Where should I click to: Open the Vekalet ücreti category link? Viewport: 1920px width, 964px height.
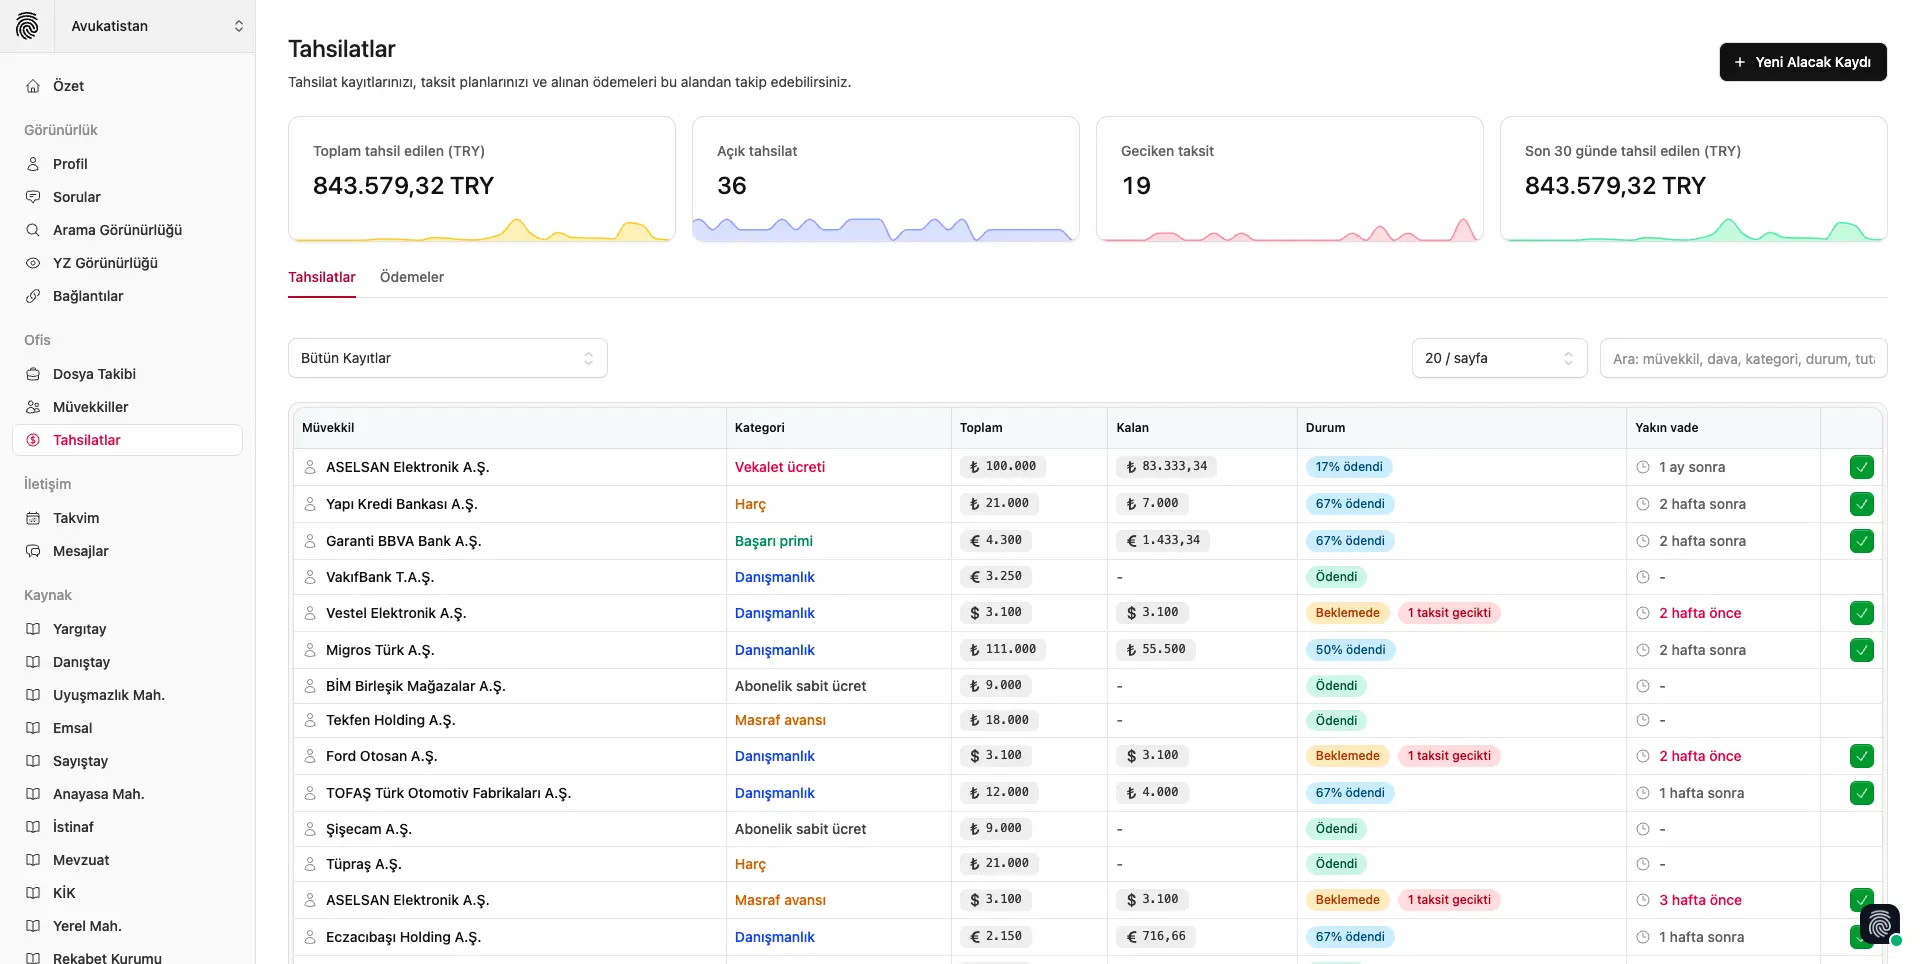[779, 467]
